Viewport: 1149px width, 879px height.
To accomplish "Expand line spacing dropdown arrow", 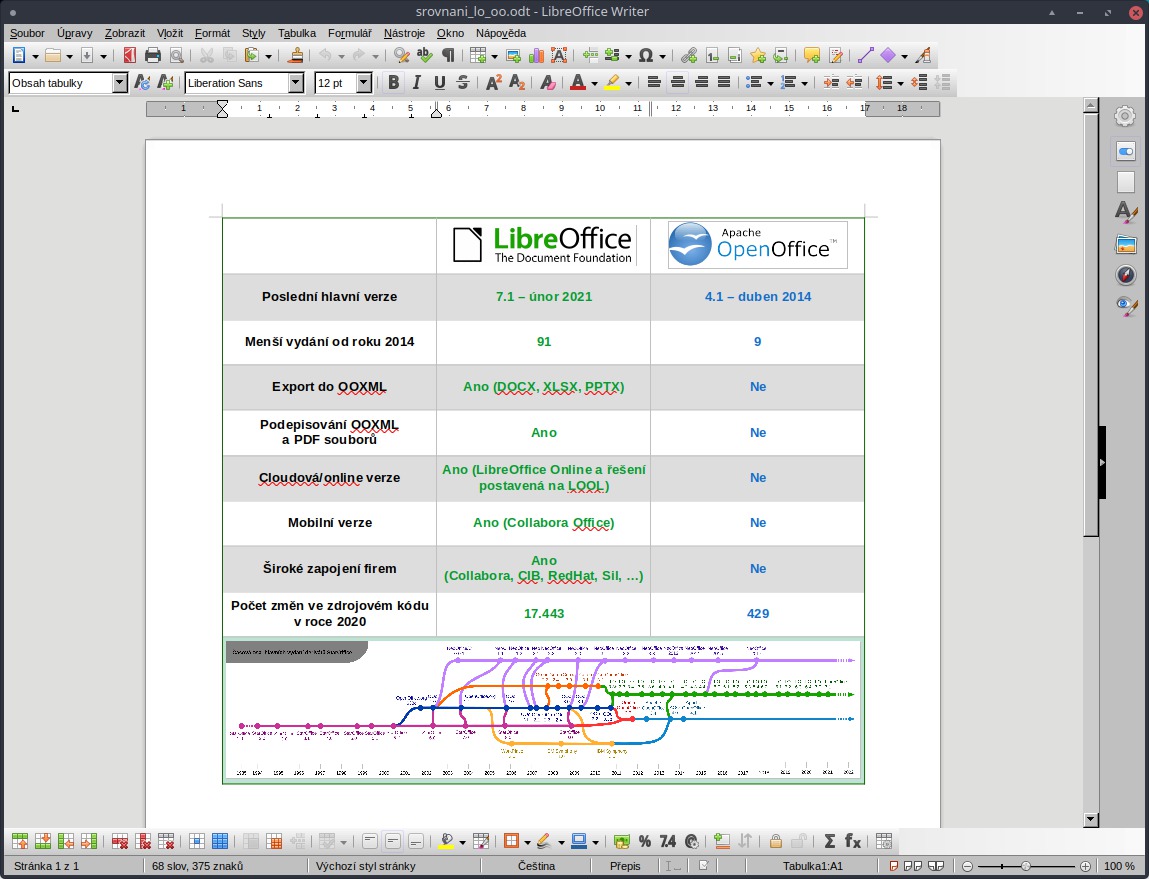I will click(x=901, y=84).
